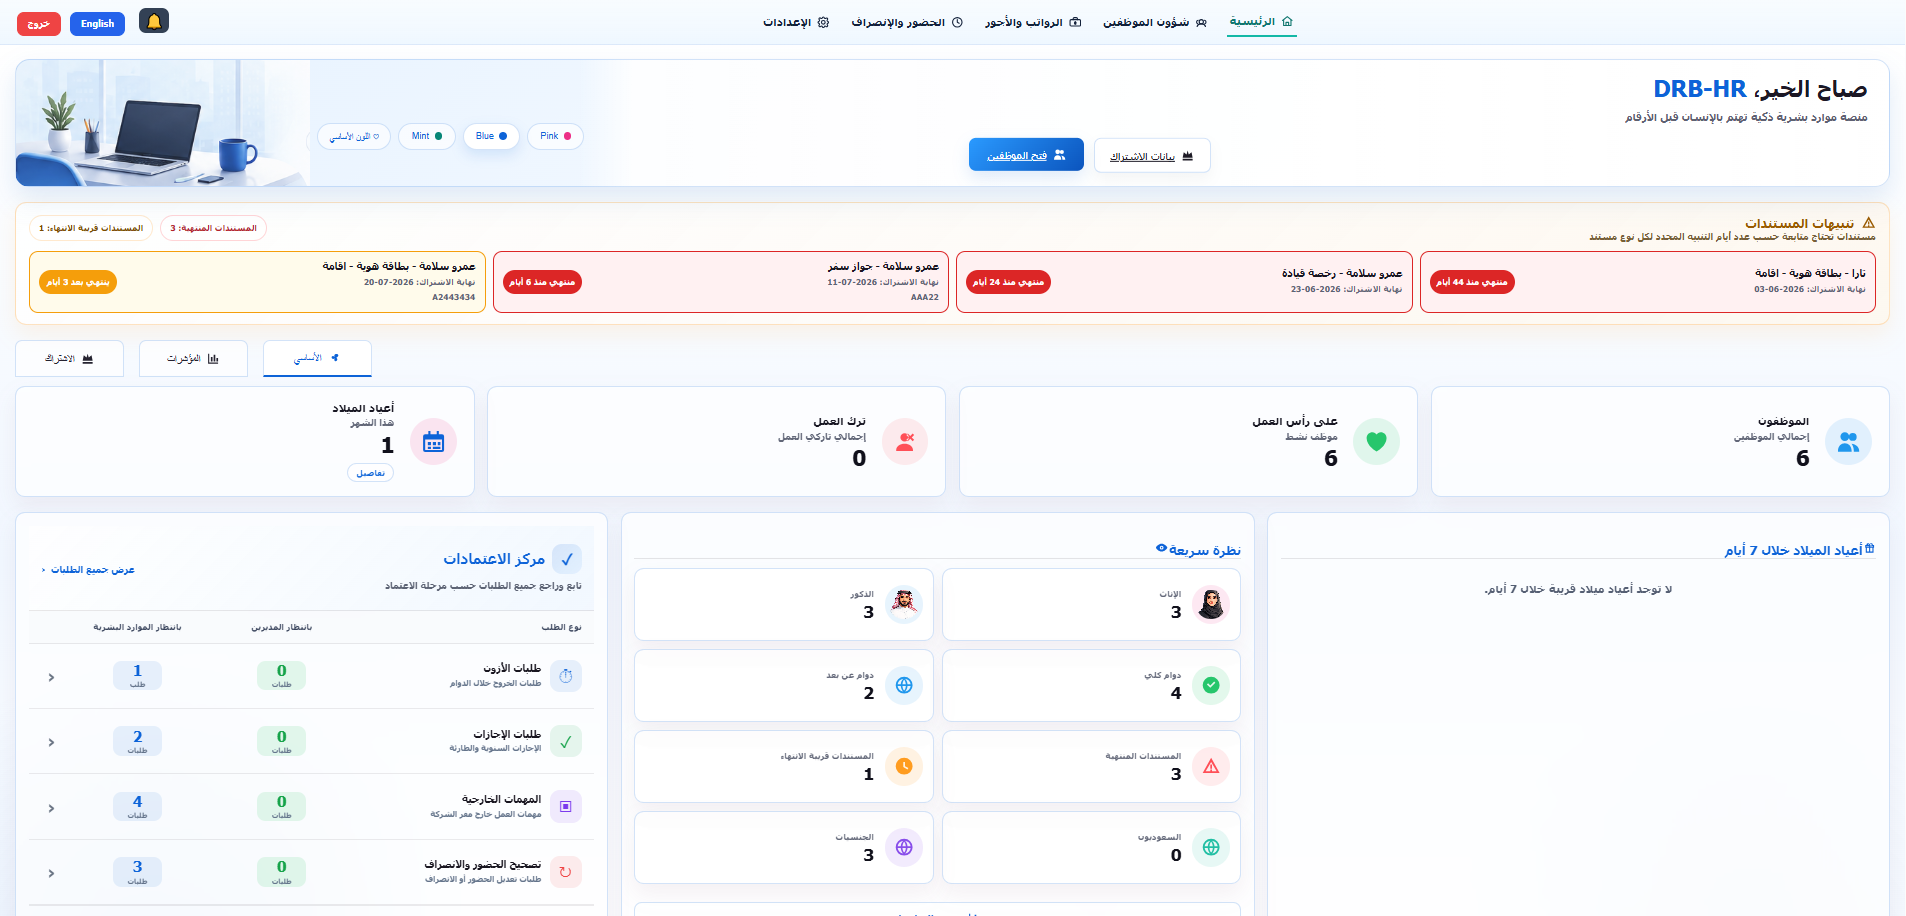
Task: Select the Blue theme option
Action: 491,136
